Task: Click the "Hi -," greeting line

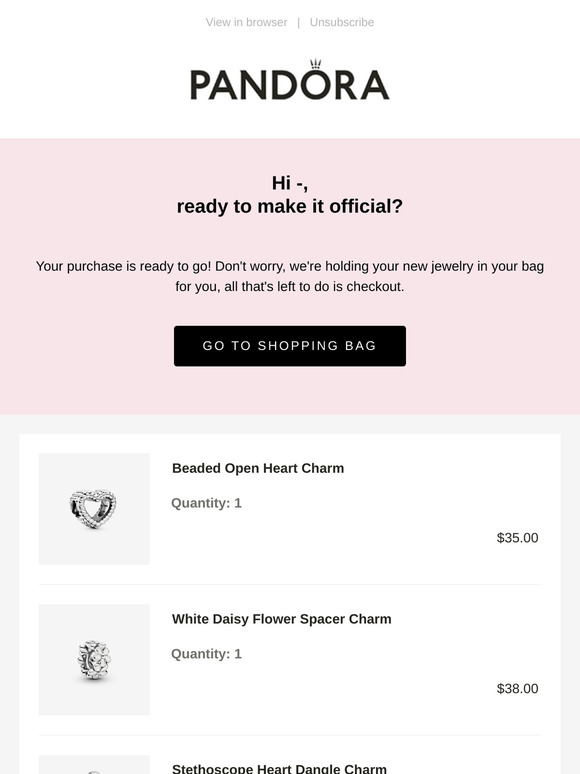Action: click(290, 183)
